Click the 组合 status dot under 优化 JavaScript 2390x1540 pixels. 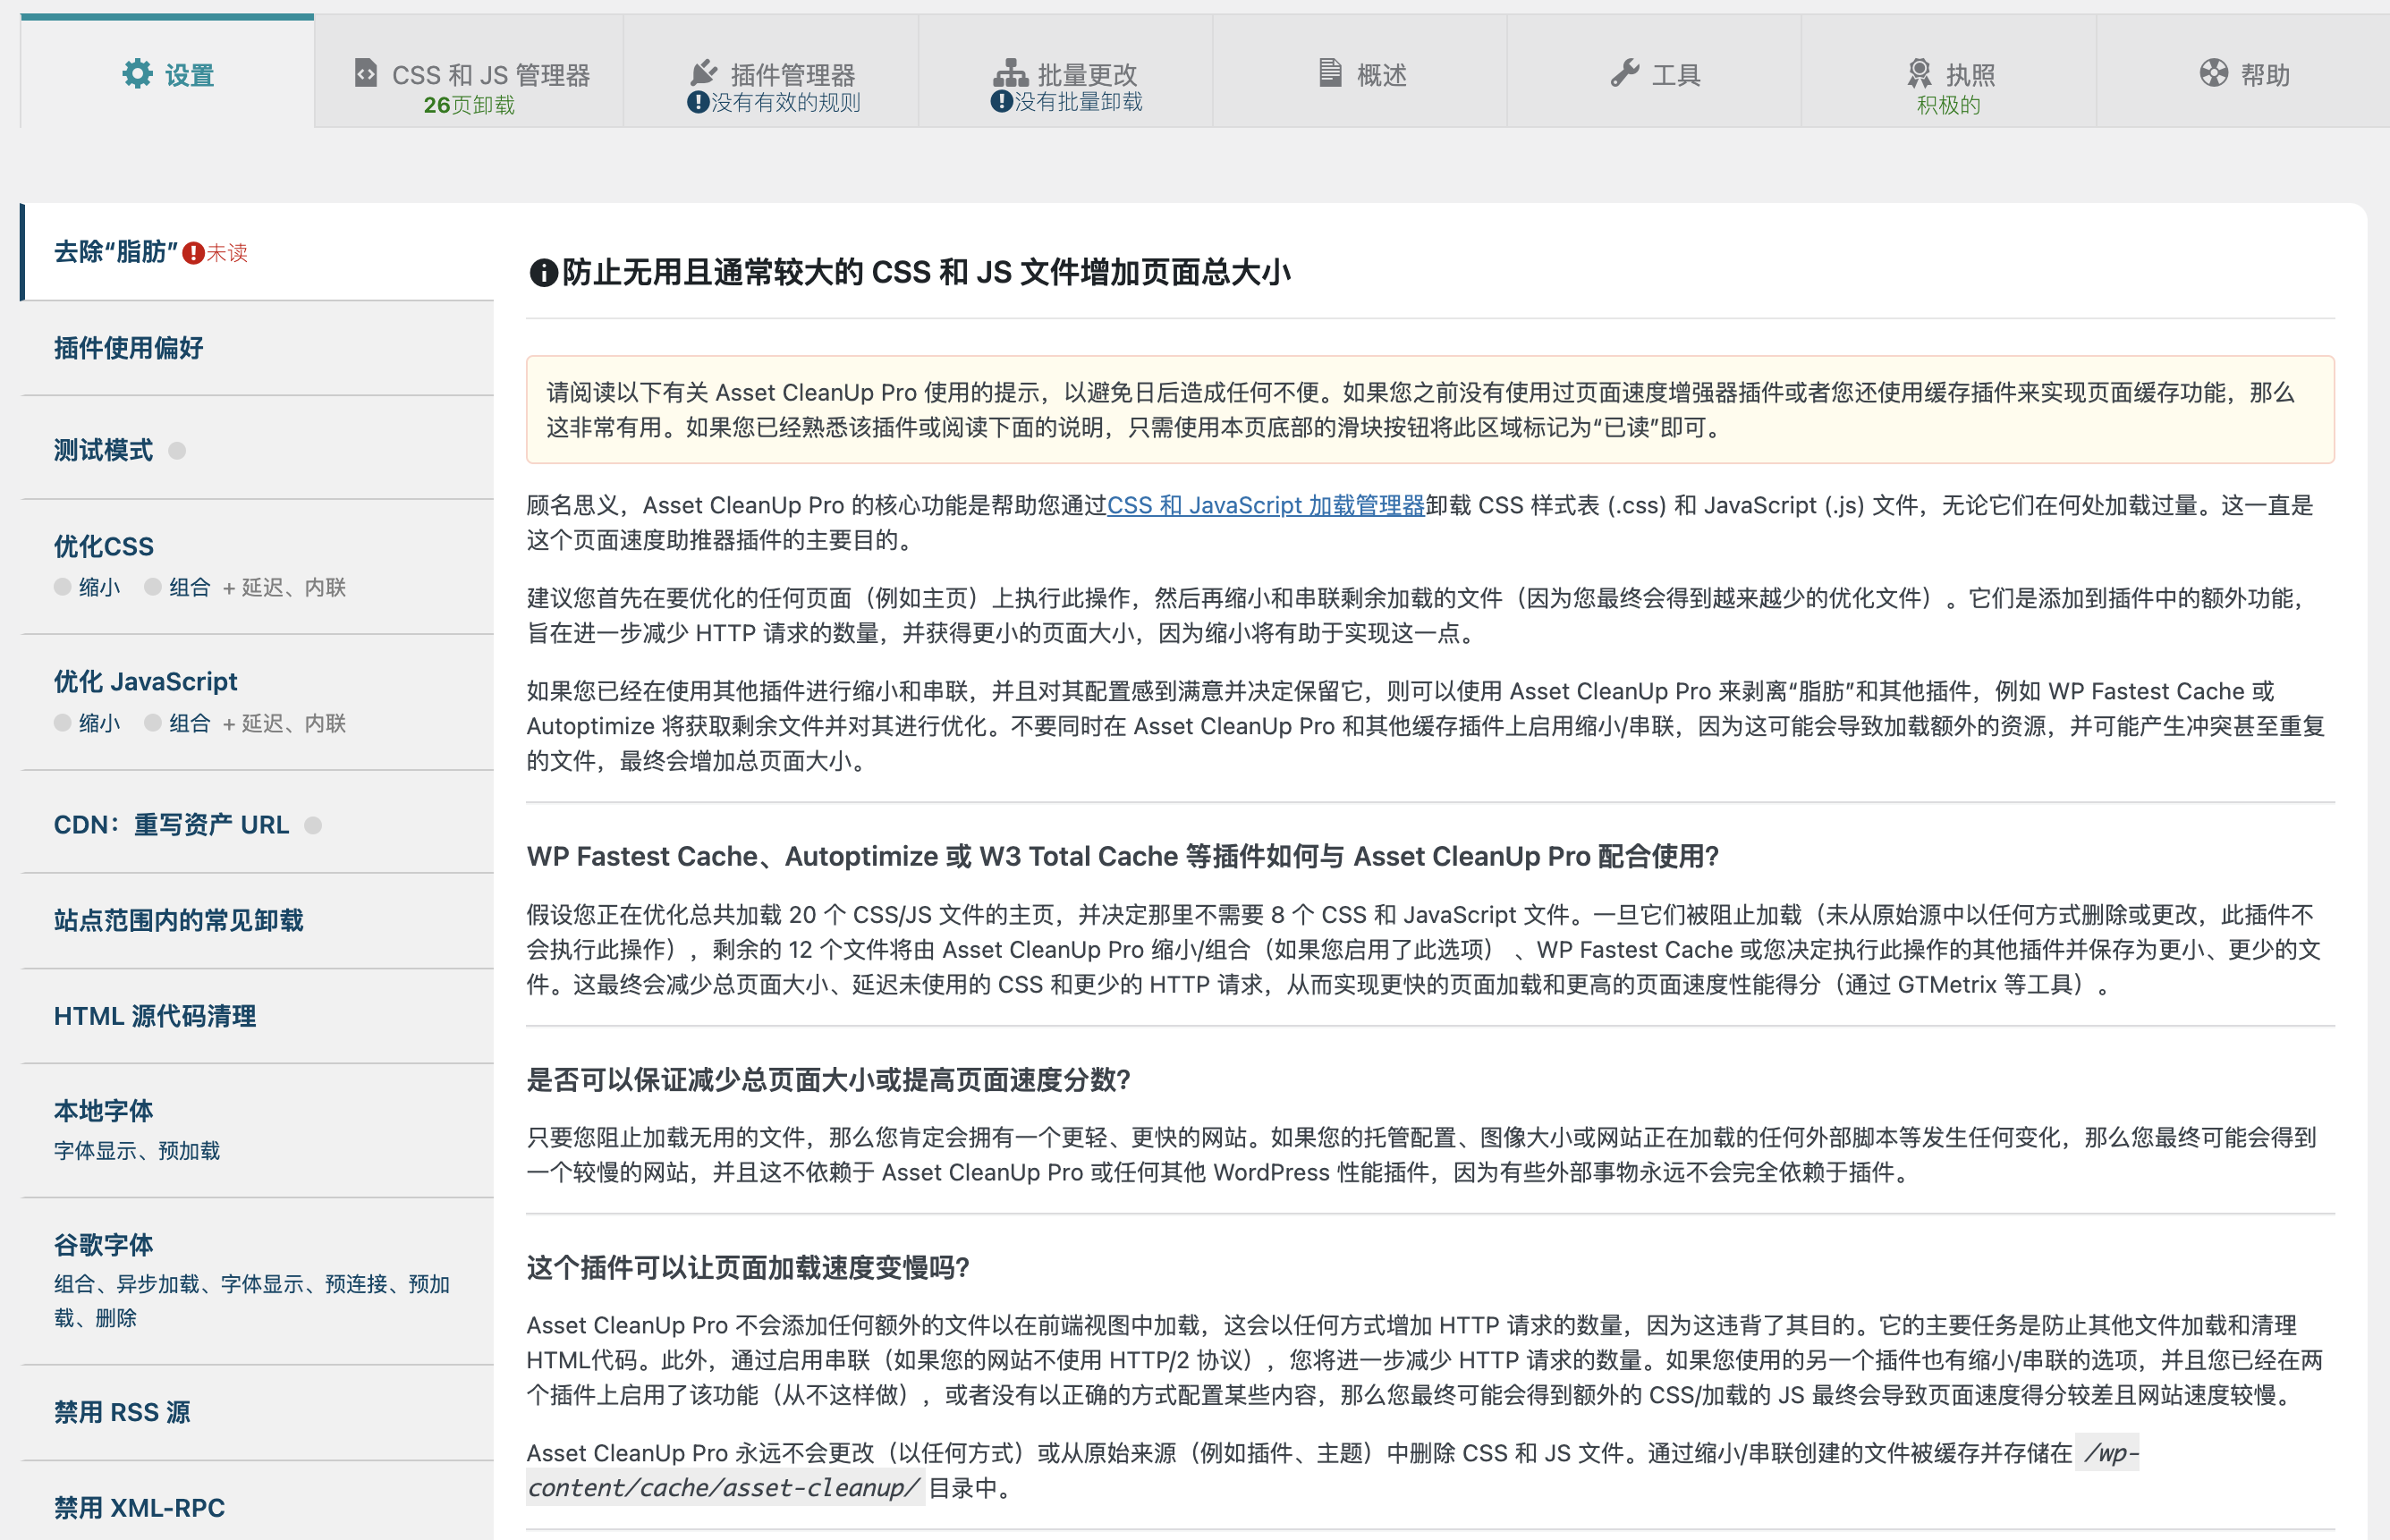pos(152,723)
